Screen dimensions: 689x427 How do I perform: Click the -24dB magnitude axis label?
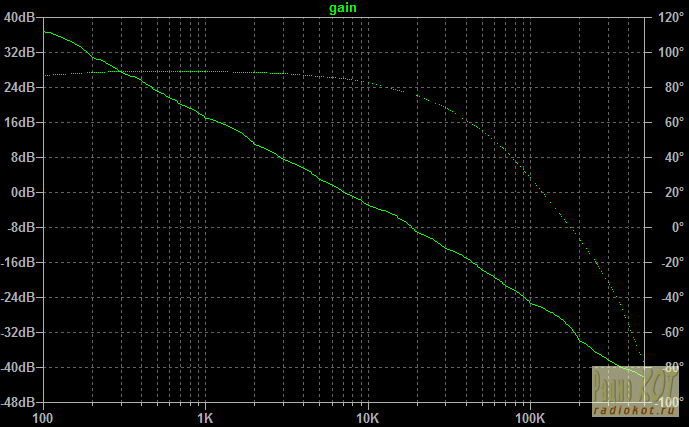pyautogui.click(x=20, y=297)
